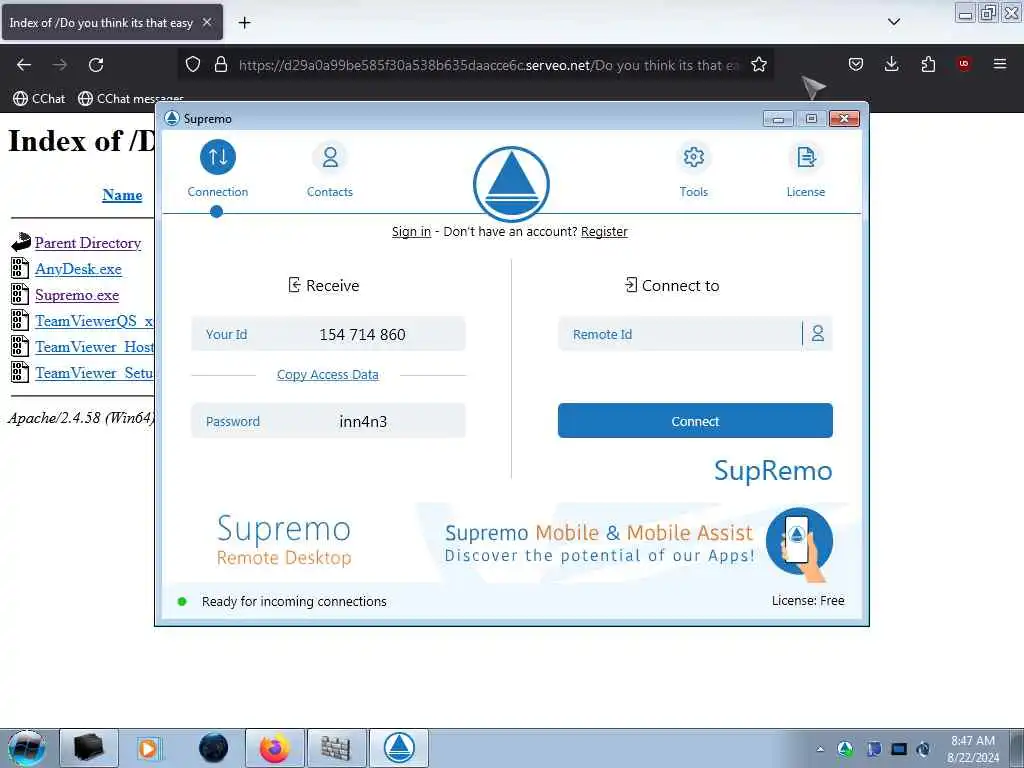Click the Connect to section icon
1024x768 pixels.
pyautogui.click(x=631, y=285)
